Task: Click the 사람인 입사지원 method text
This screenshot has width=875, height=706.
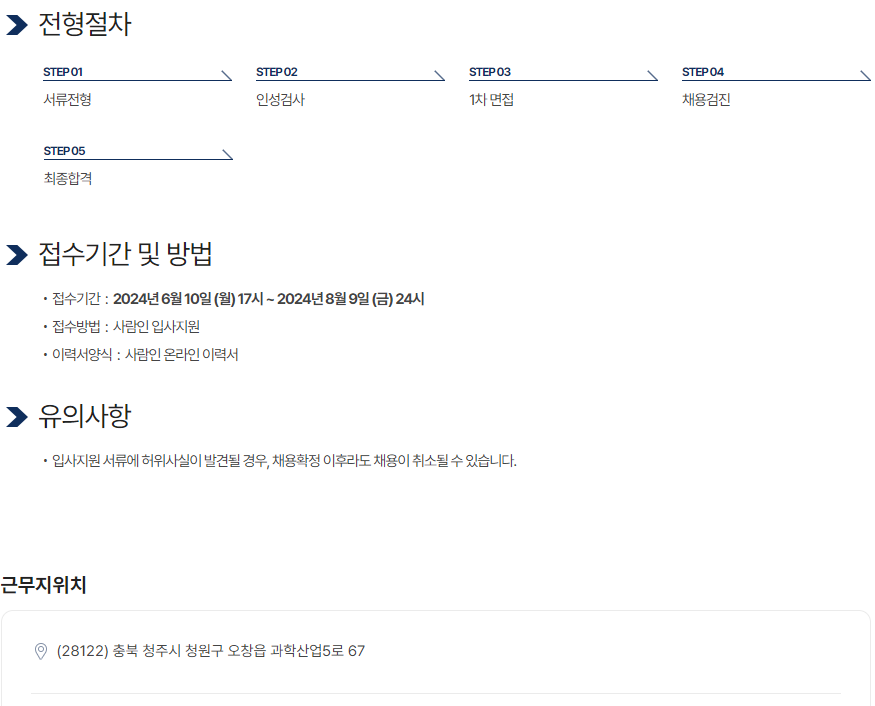Action: click(156, 326)
